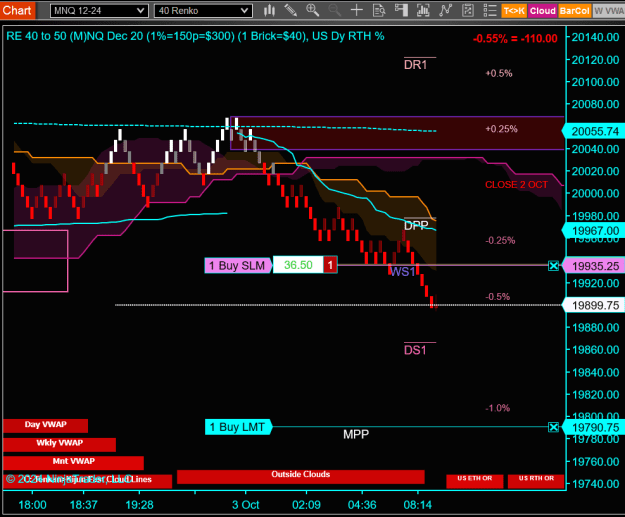Click the zoom in magnifier icon
Screen dimensions: 625x517
coord(313,10)
